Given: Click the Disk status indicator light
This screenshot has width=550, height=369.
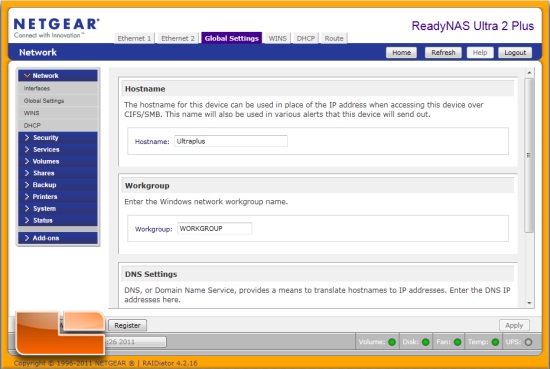Looking at the screenshot, I should click(x=425, y=342).
